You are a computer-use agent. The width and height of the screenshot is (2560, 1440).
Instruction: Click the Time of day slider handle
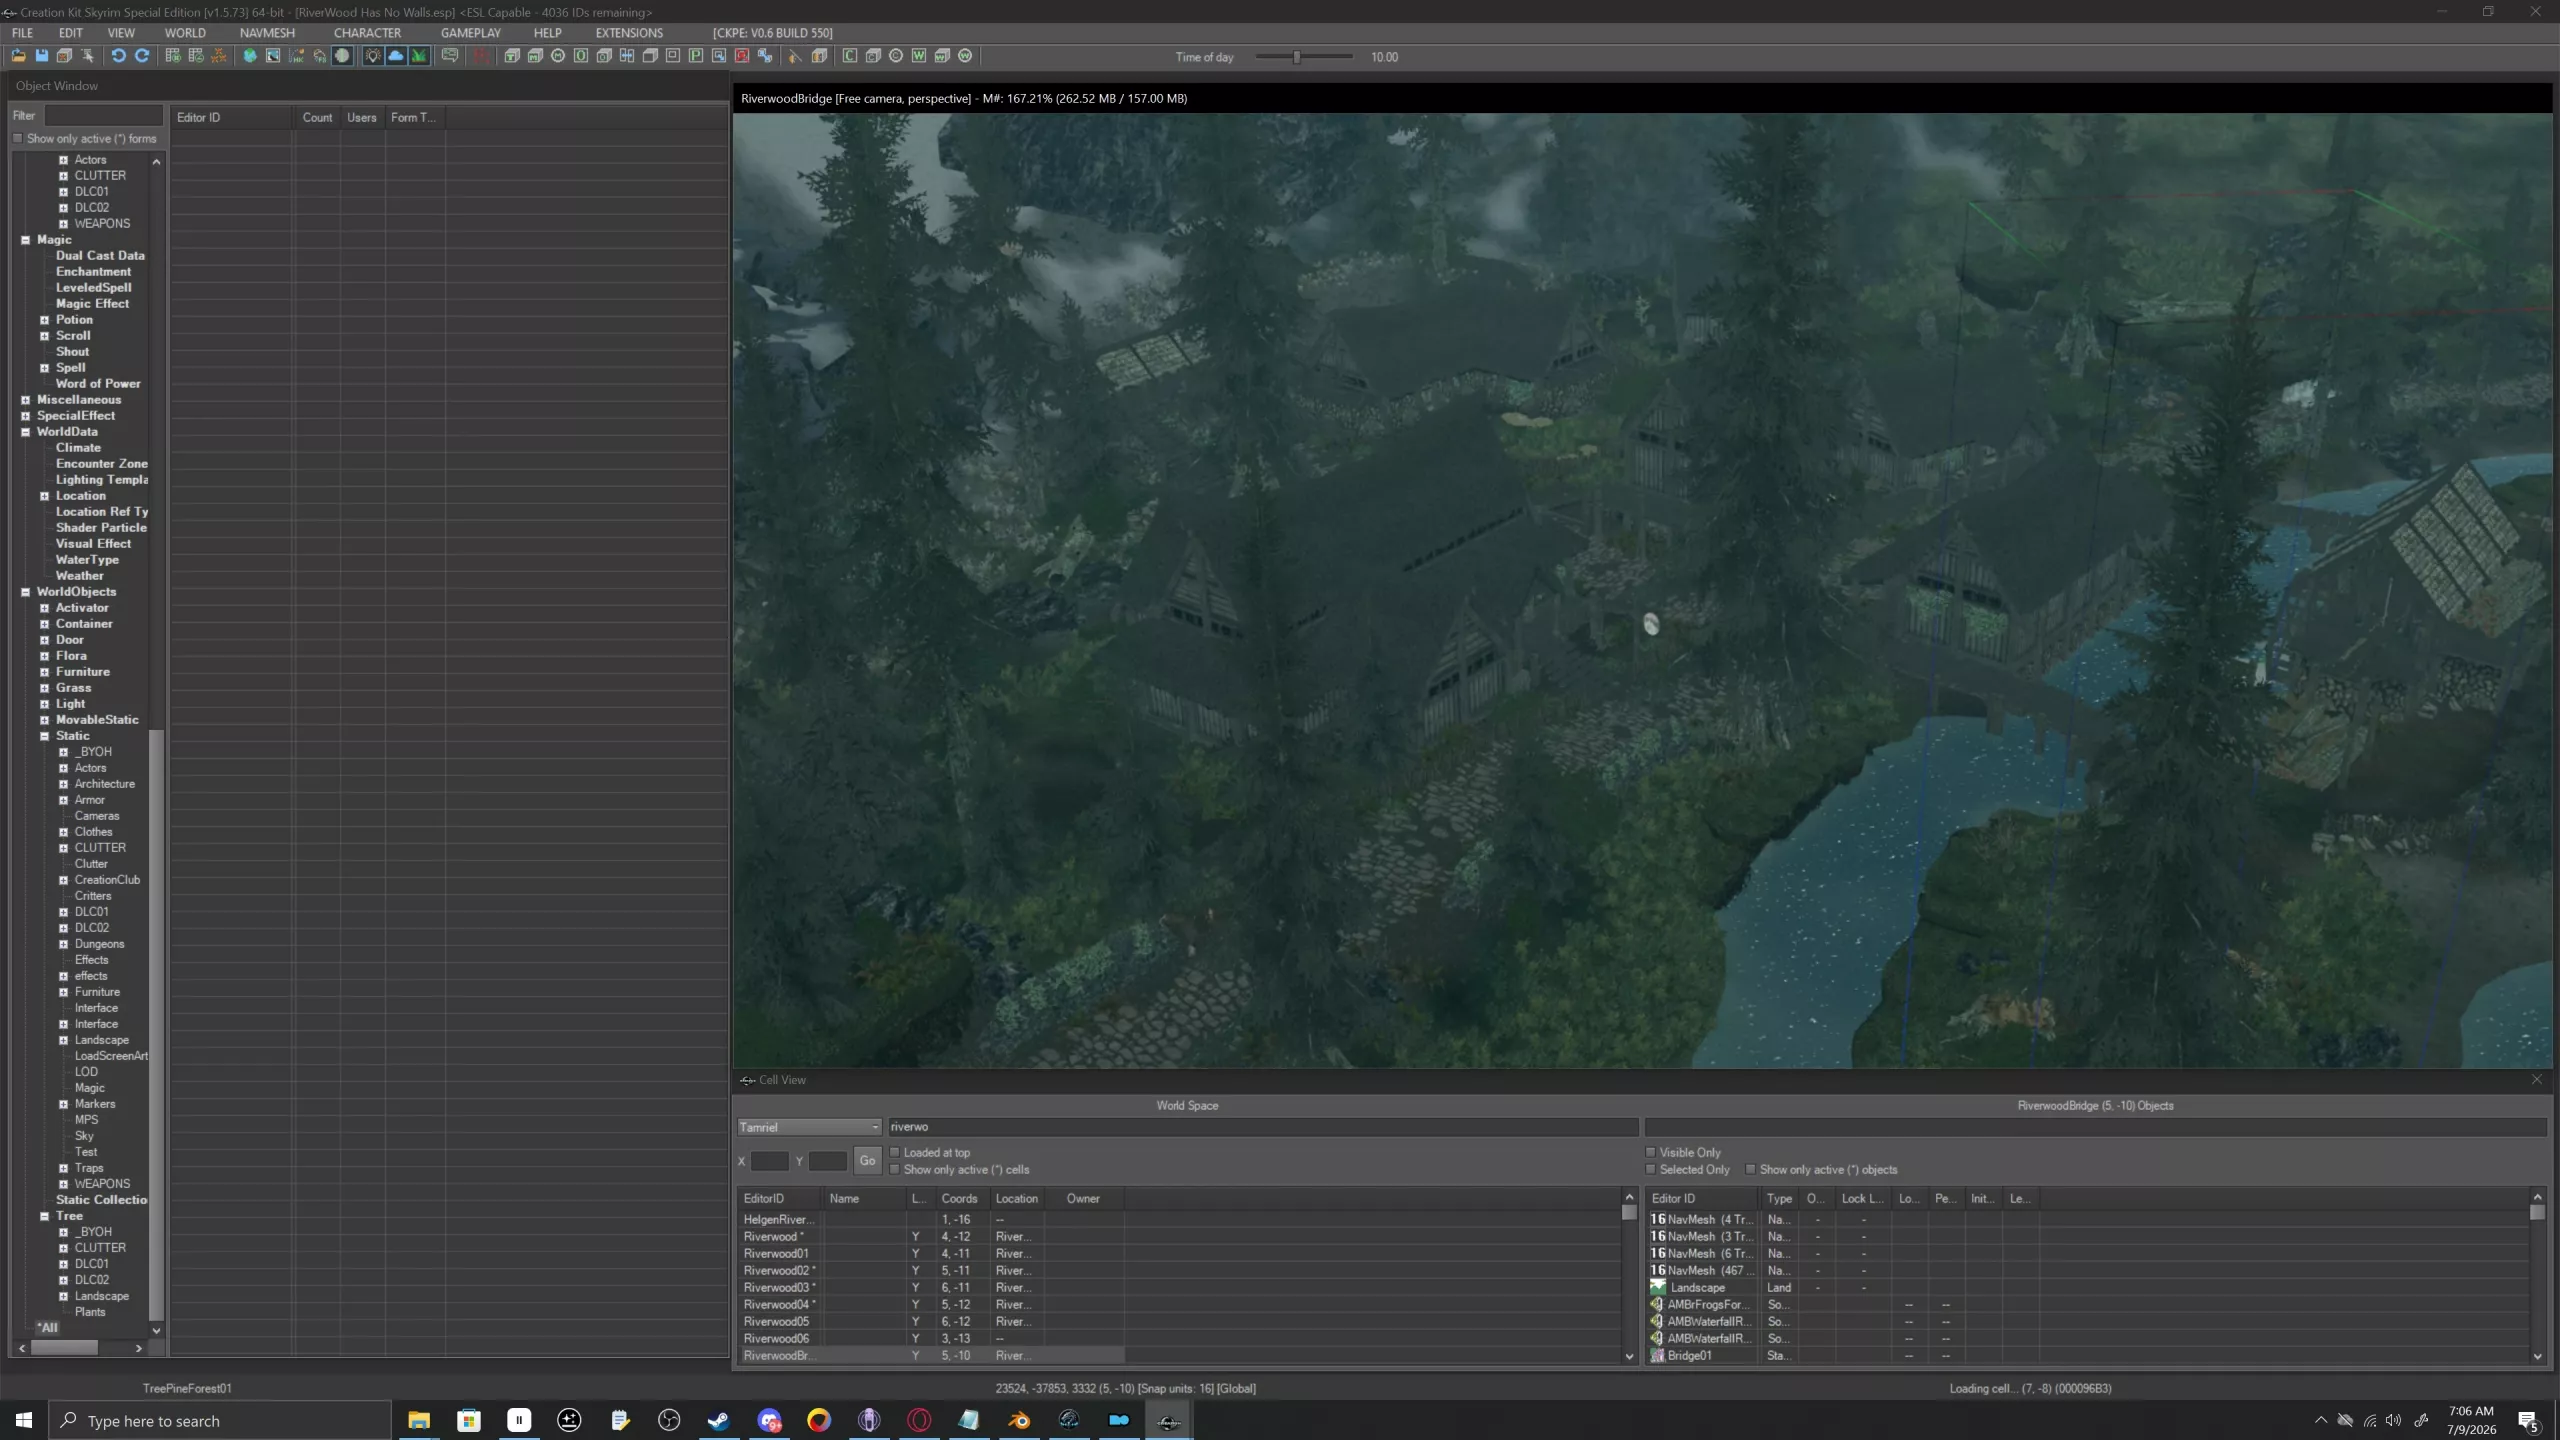point(1297,57)
